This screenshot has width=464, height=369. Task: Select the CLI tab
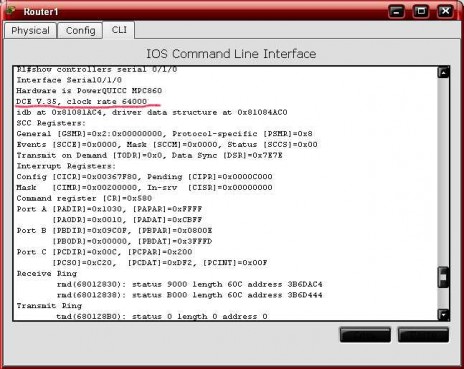pos(119,30)
